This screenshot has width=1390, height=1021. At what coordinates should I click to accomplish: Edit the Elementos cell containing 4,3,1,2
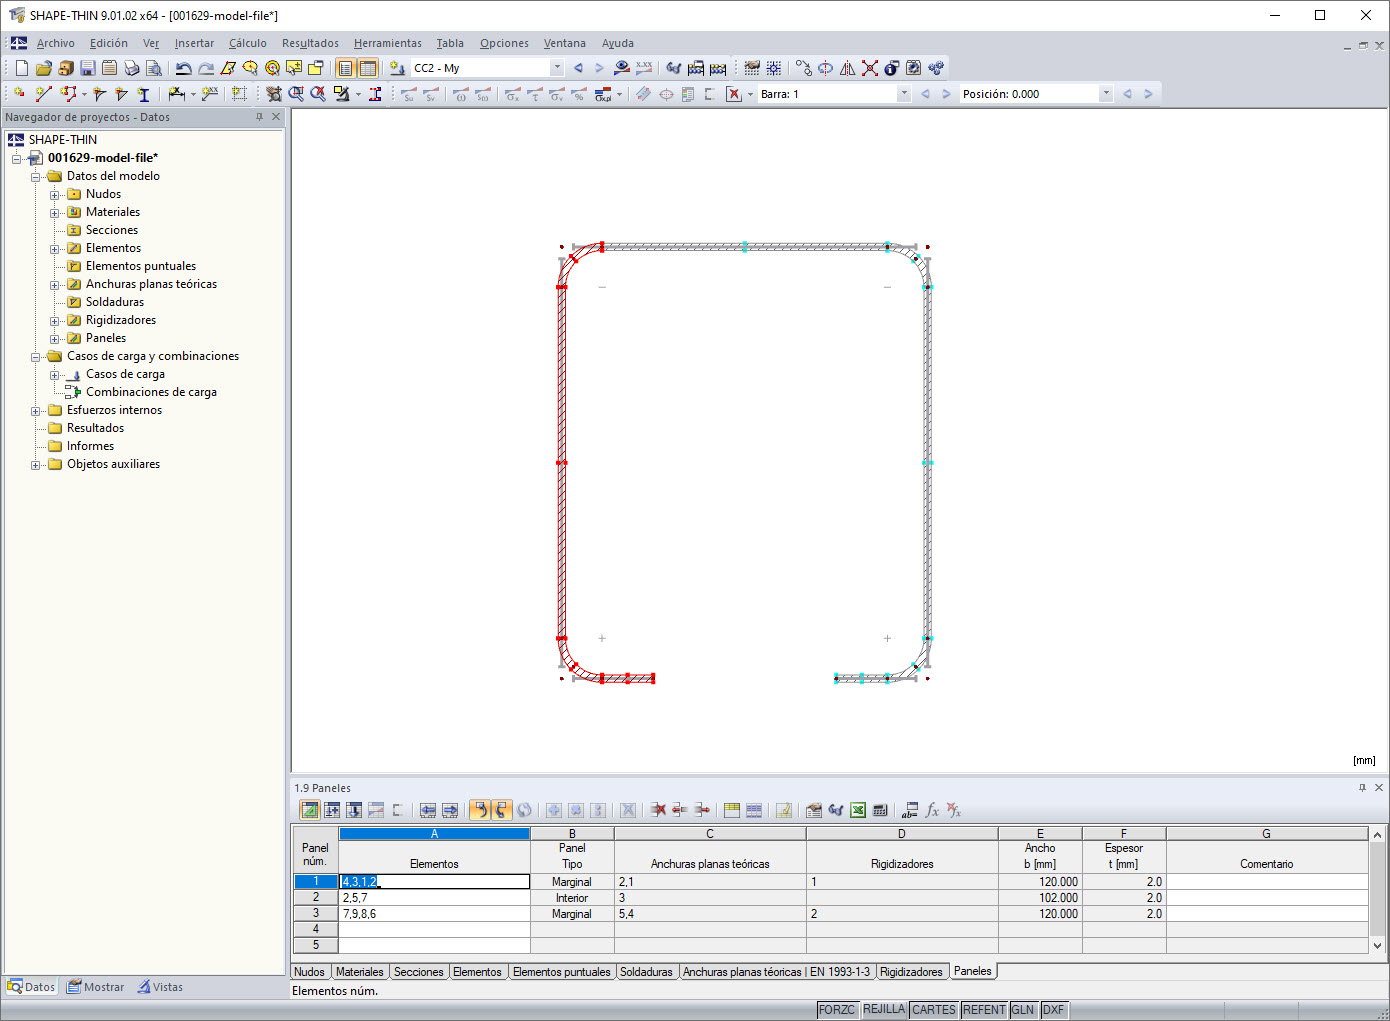point(434,882)
